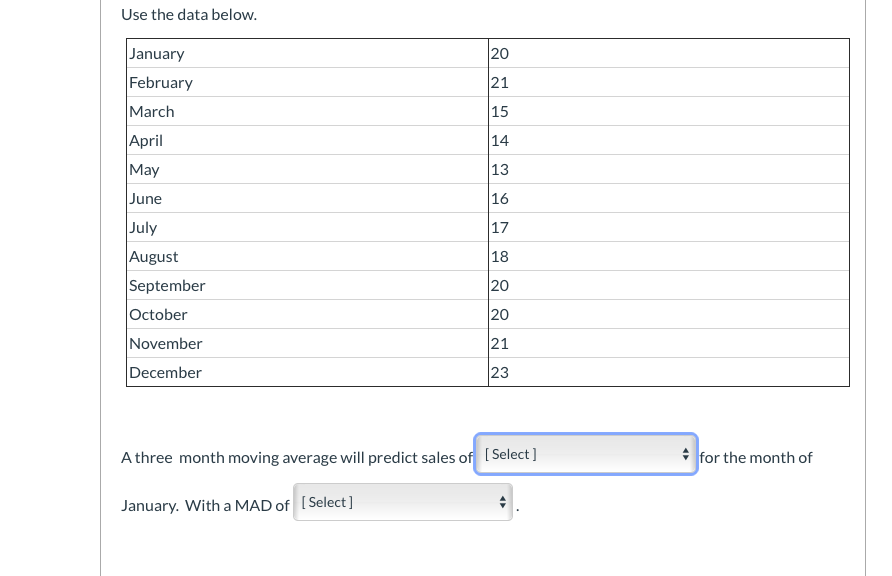
Task: Select the February cell in the table
Action: (161, 83)
